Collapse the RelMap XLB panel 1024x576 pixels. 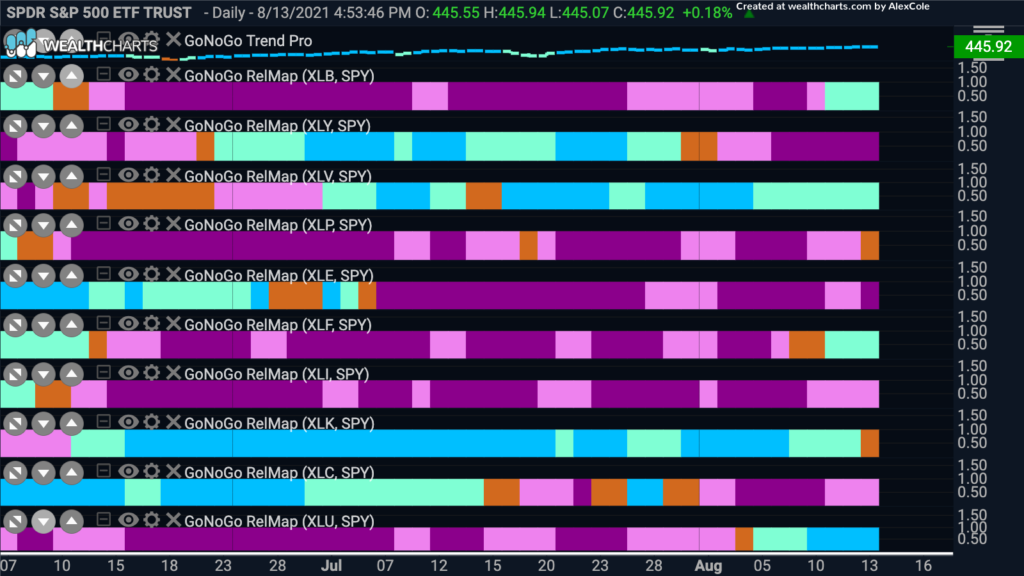(103, 73)
